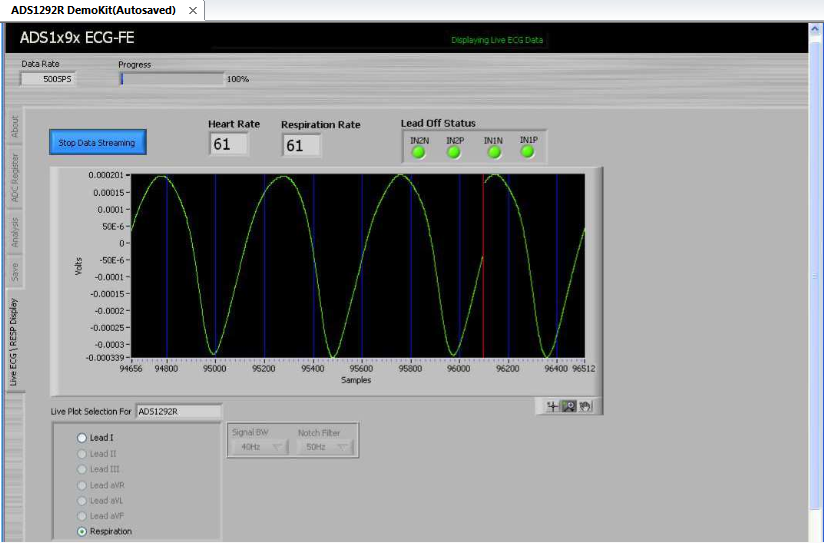This screenshot has height=543, width=824.
Task: Click the Live Plot Selection ADS1292R field
Action: coord(179,412)
